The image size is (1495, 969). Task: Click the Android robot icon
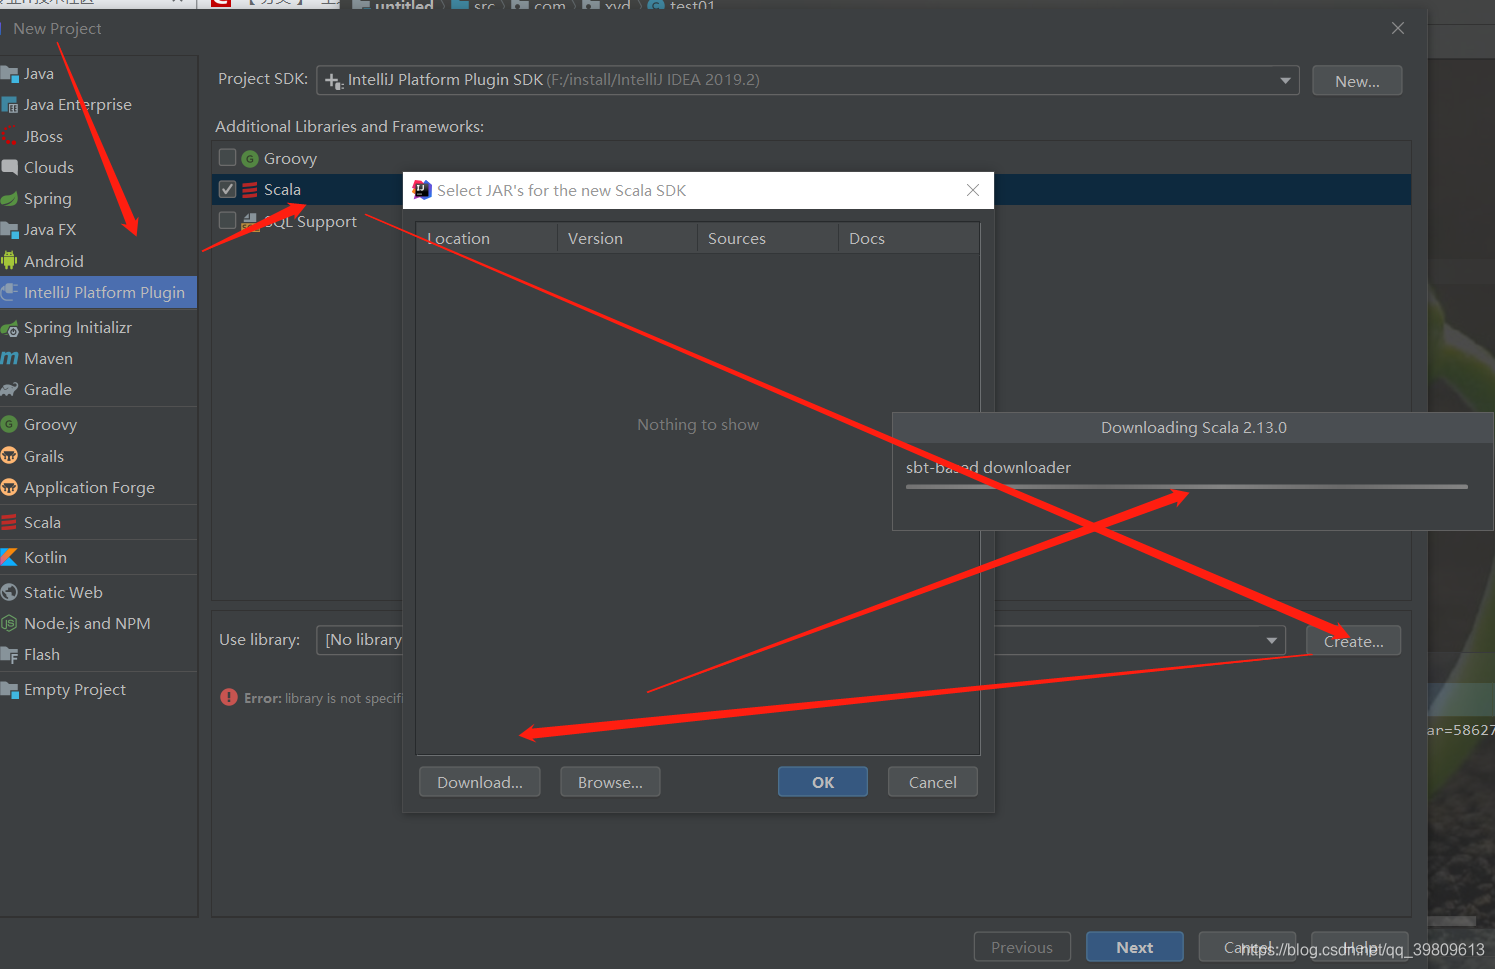[x=10, y=261]
